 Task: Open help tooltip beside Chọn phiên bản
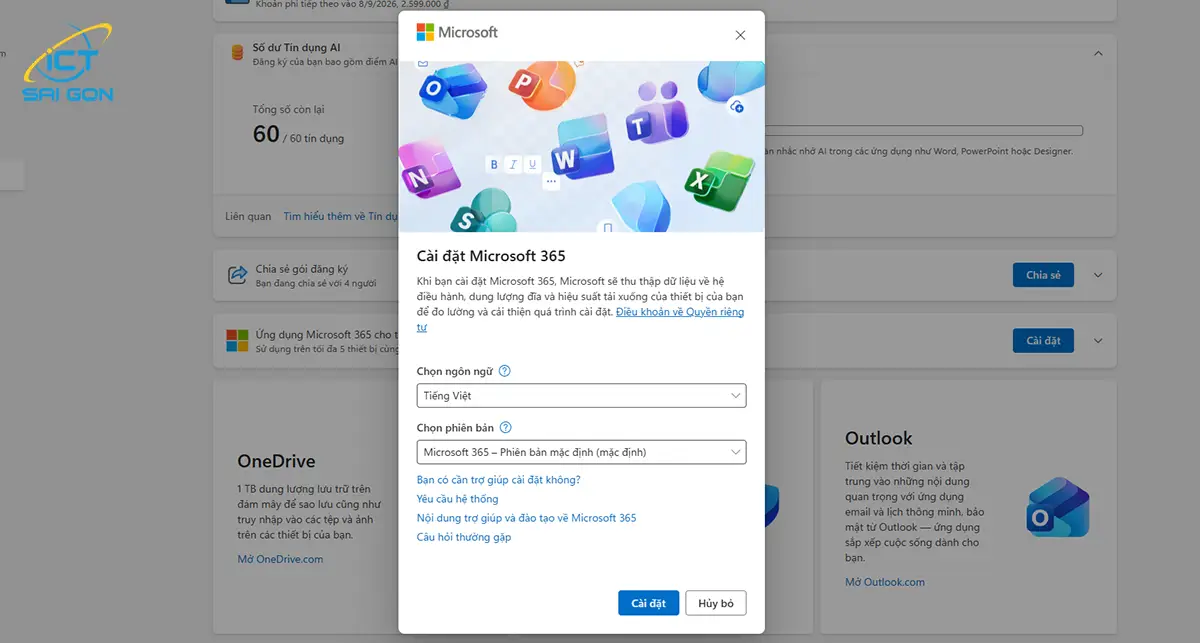[505, 428]
